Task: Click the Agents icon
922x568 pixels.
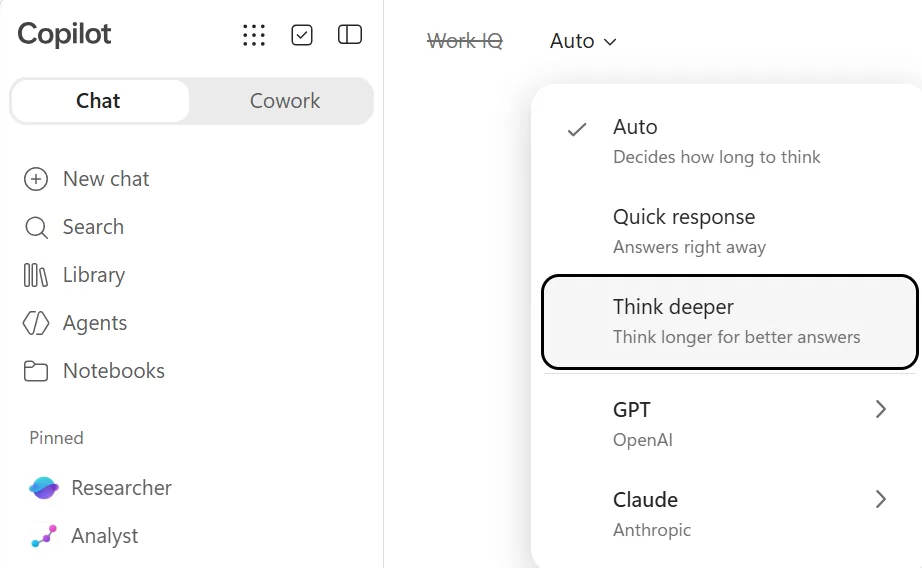Action: 36,323
